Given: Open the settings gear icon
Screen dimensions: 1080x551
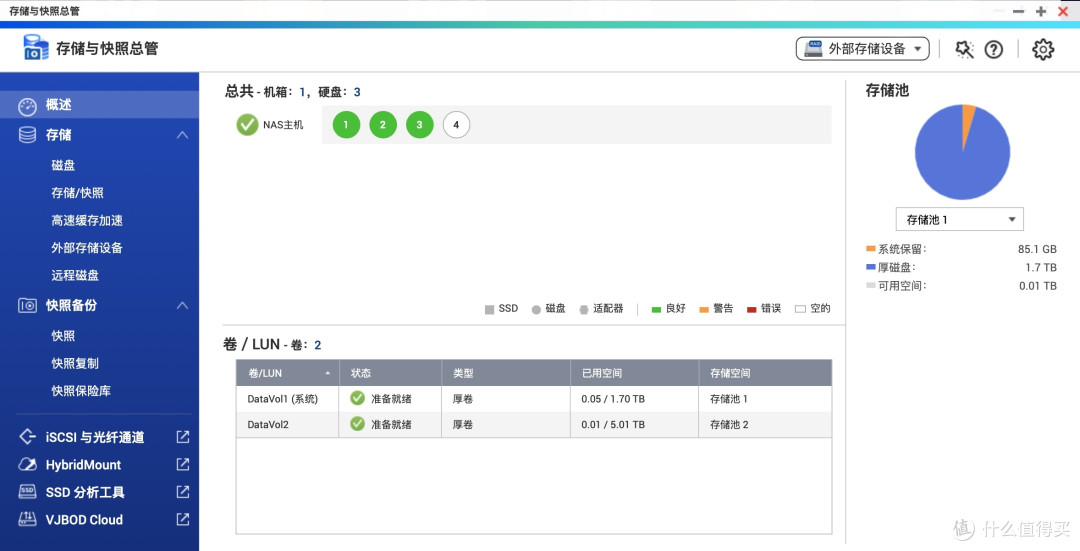Looking at the screenshot, I should tap(1043, 49).
